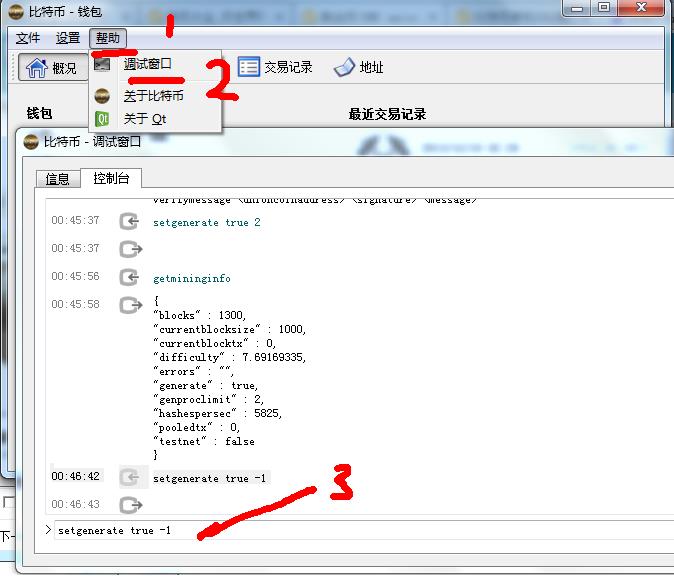Click input arrow icon at 00:45:37 setgenerate
Viewport: 674px width, 578px height.
coord(129,221)
